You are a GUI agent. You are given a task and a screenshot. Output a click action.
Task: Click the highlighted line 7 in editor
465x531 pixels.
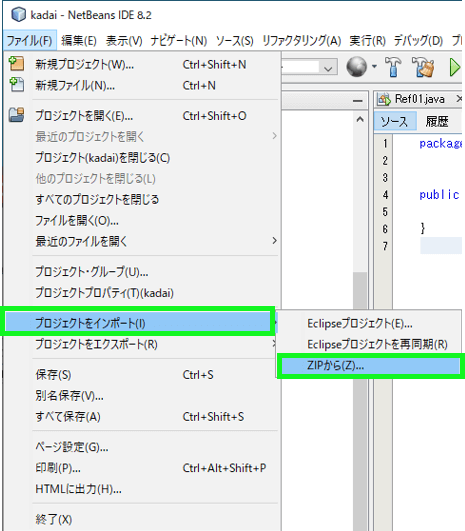tap(441, 246)
